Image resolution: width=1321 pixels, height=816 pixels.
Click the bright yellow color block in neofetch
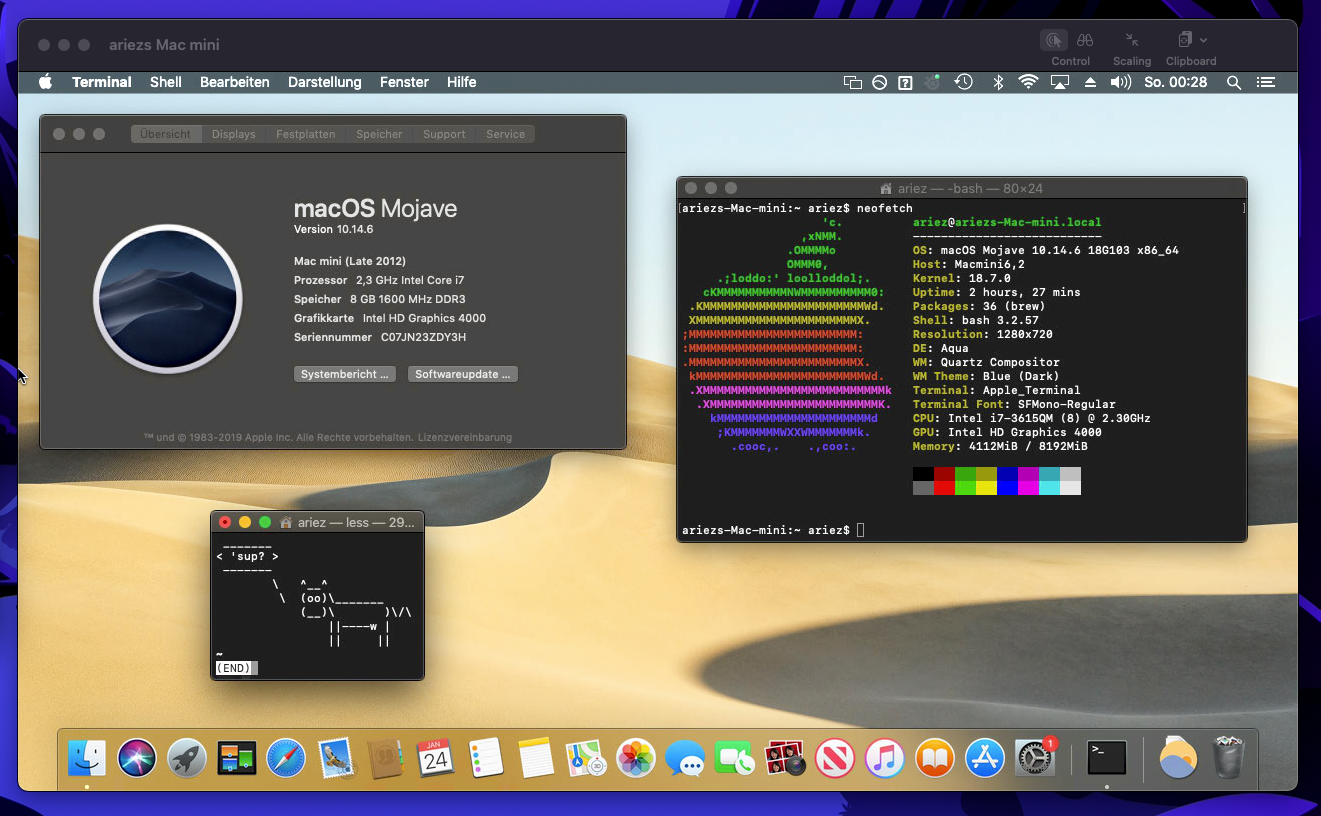coord(986,488)
